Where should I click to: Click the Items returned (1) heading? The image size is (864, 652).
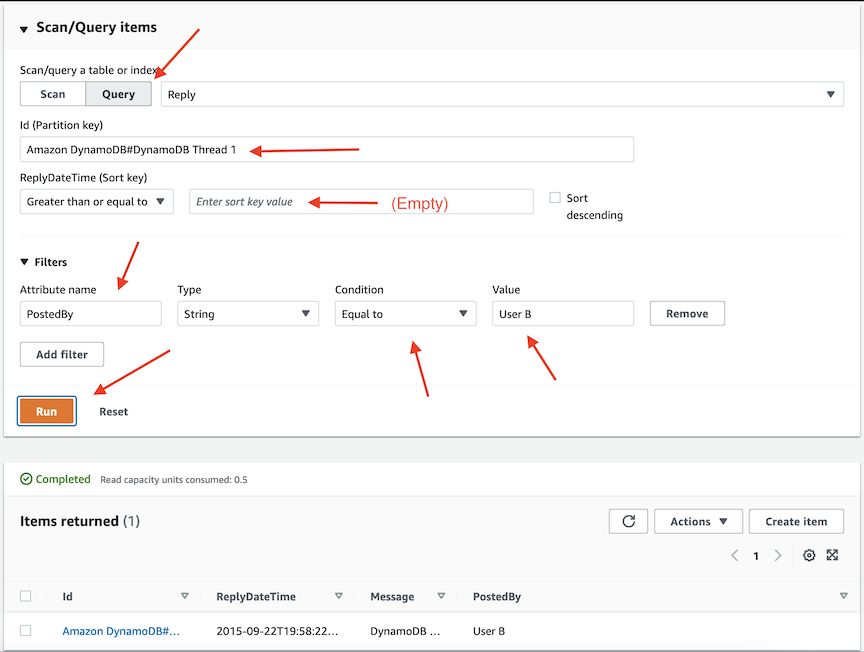coord(80,521)
